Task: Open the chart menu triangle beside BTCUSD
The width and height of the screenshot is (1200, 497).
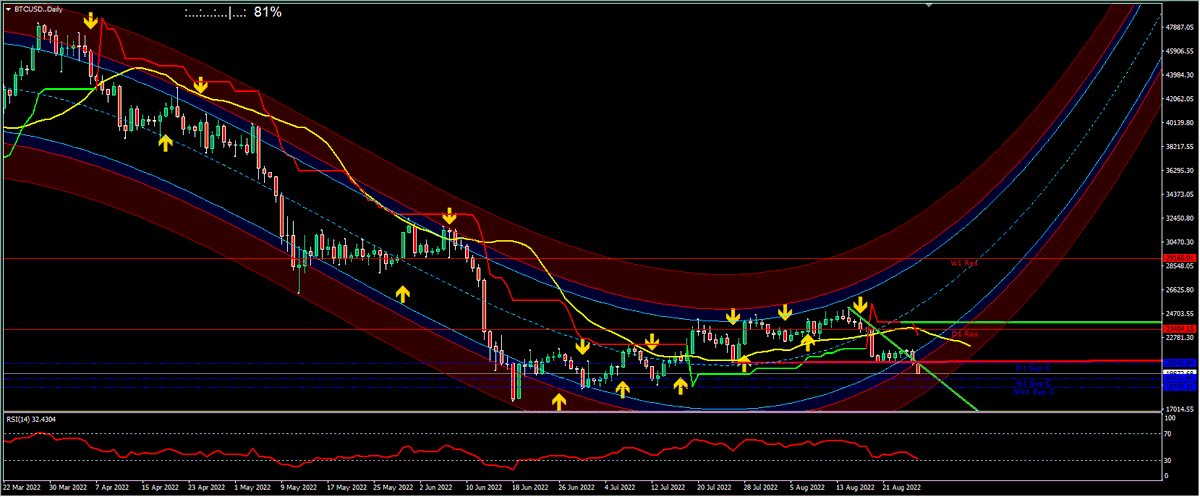Action: coord(7,8)
